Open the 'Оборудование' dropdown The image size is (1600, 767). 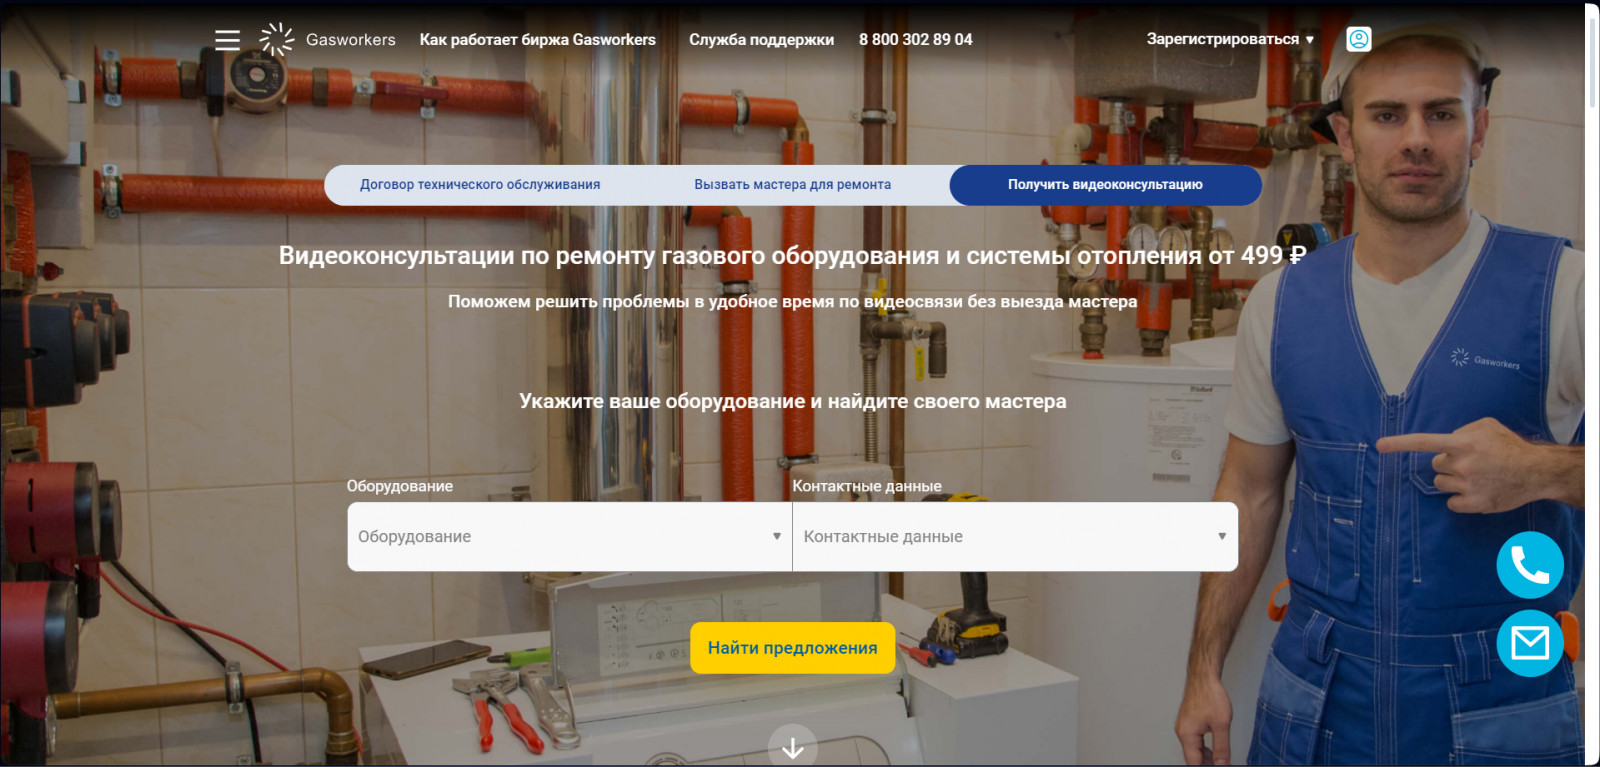570,537
